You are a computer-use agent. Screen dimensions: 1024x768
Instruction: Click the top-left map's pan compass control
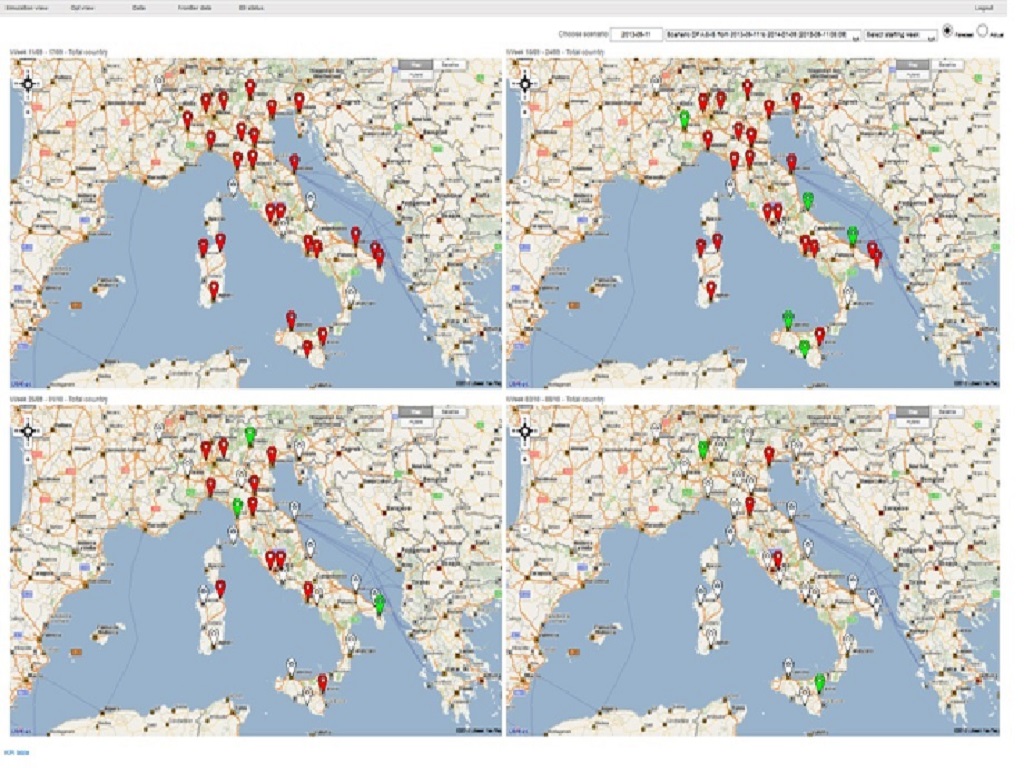27,84
